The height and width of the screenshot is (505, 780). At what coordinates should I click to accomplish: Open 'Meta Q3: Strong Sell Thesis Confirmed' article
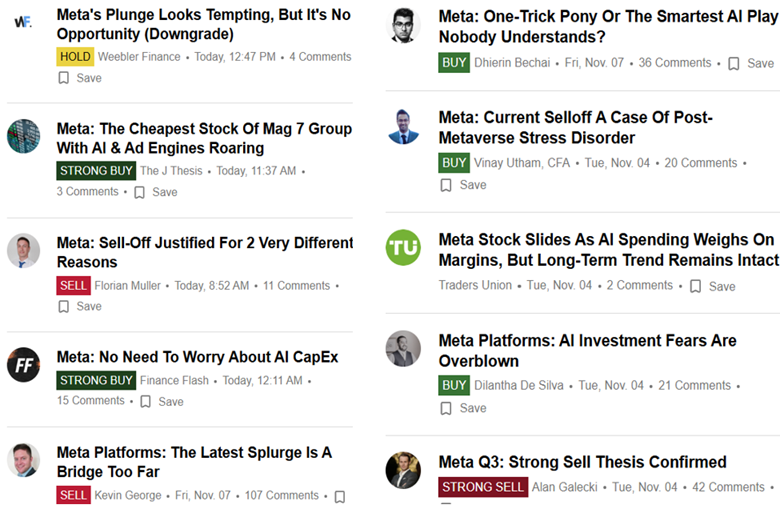[x=582, y=462]
